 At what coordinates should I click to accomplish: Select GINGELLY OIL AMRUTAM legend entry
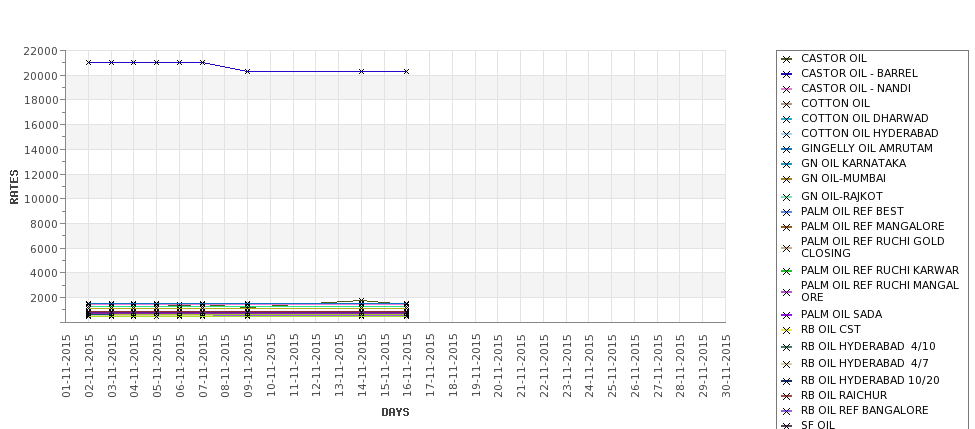click(x=867, y=148)
